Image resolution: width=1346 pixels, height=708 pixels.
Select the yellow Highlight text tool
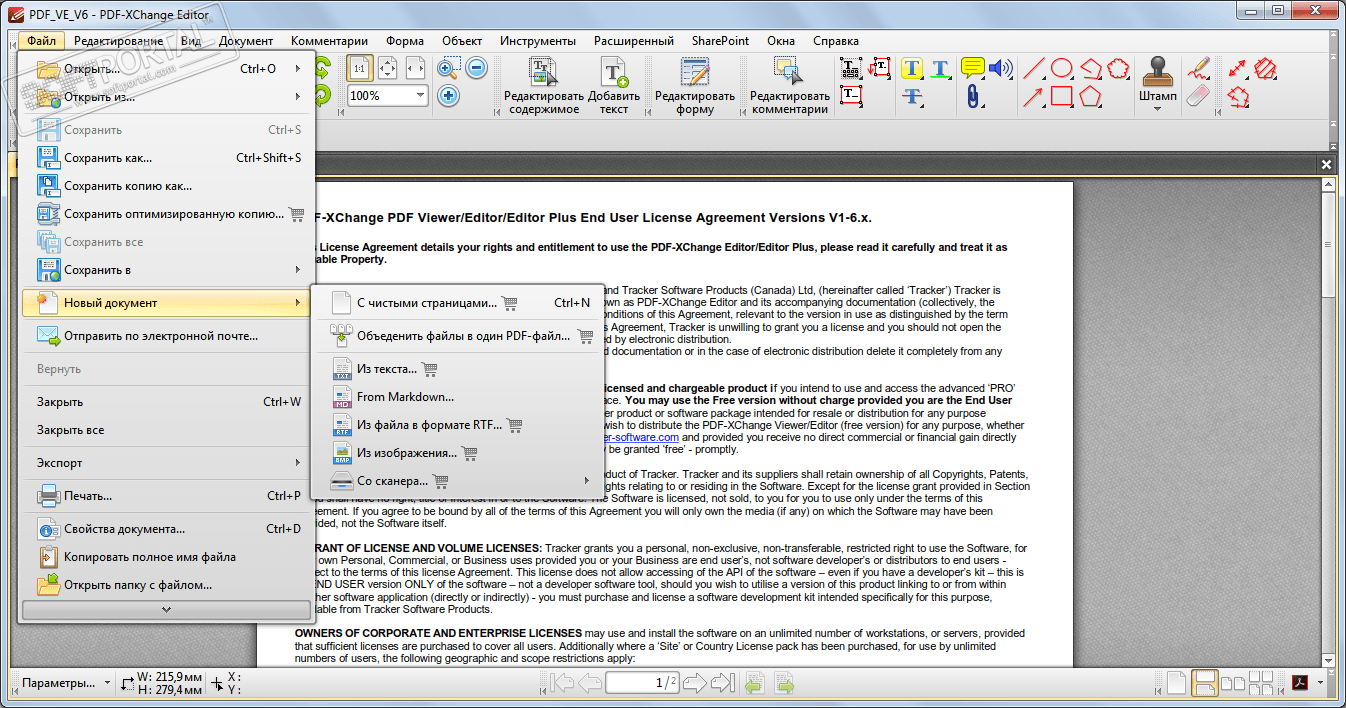(x=912, y=68)
